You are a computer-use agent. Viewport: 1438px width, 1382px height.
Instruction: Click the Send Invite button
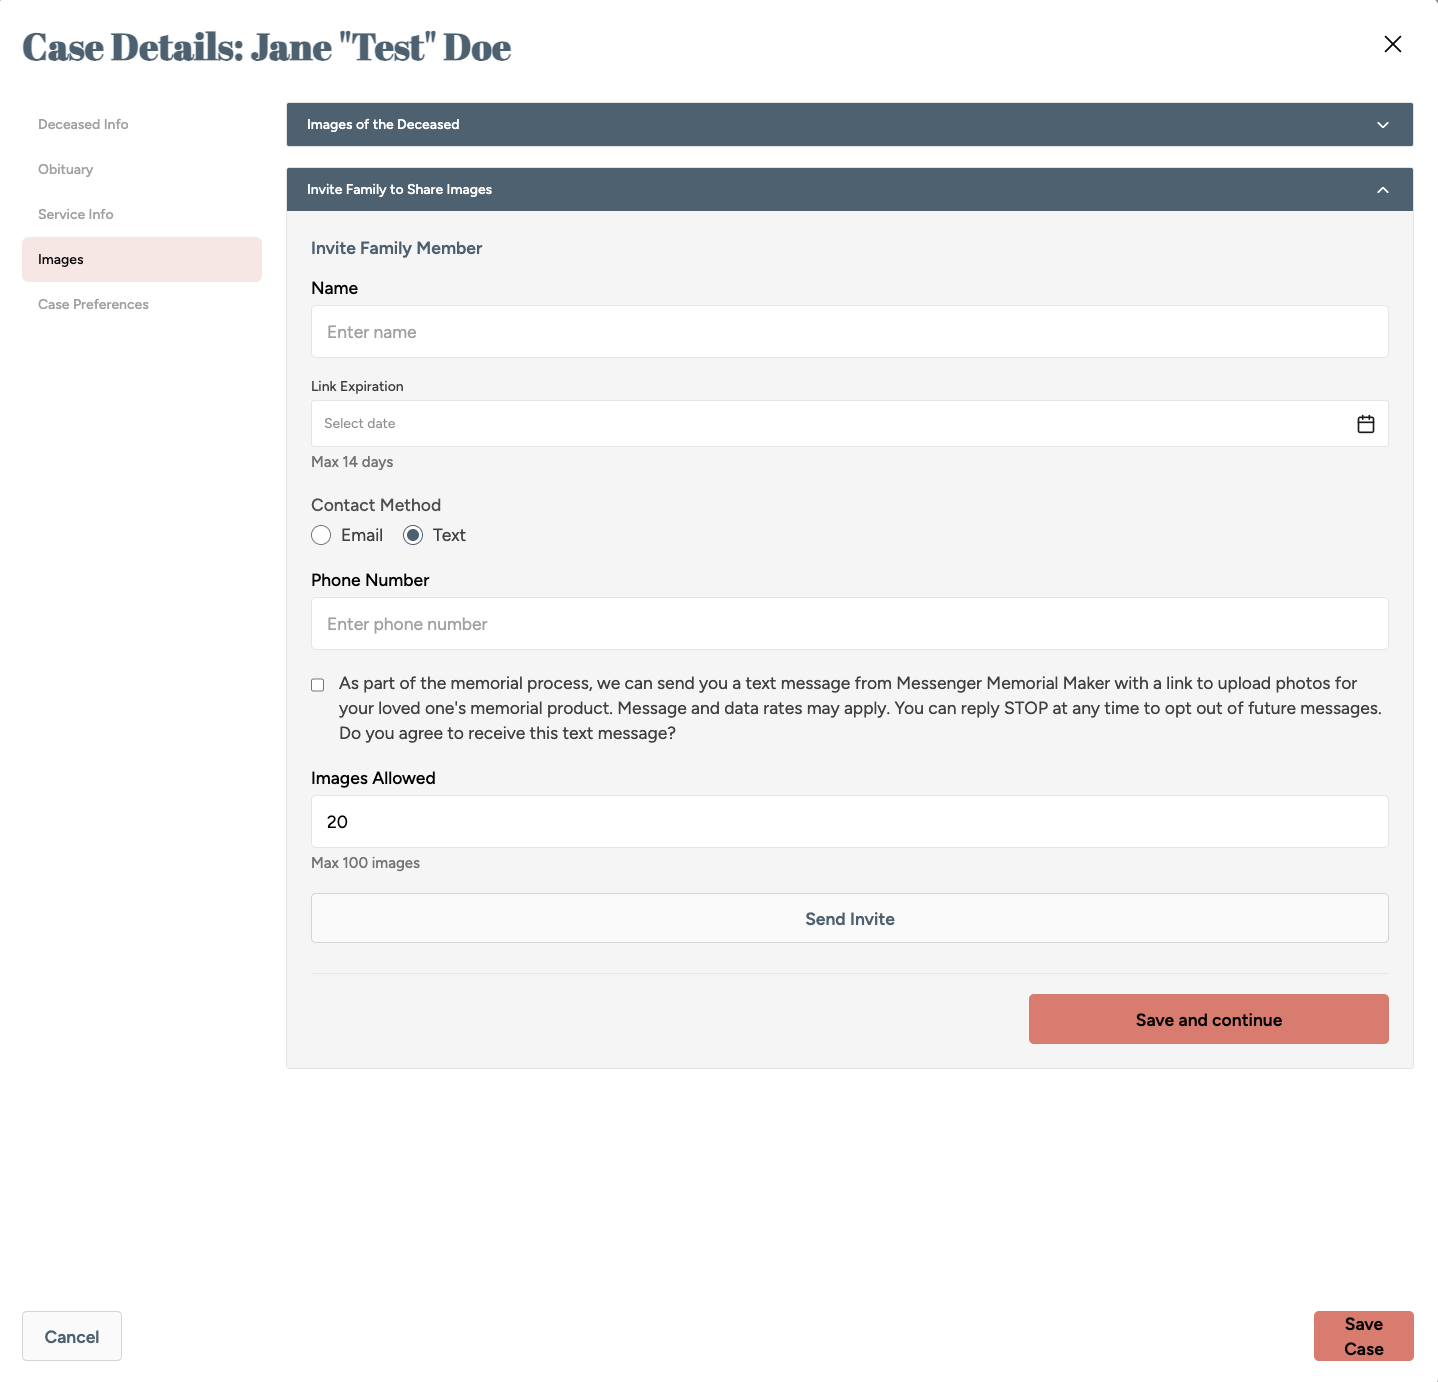point(849,918)
